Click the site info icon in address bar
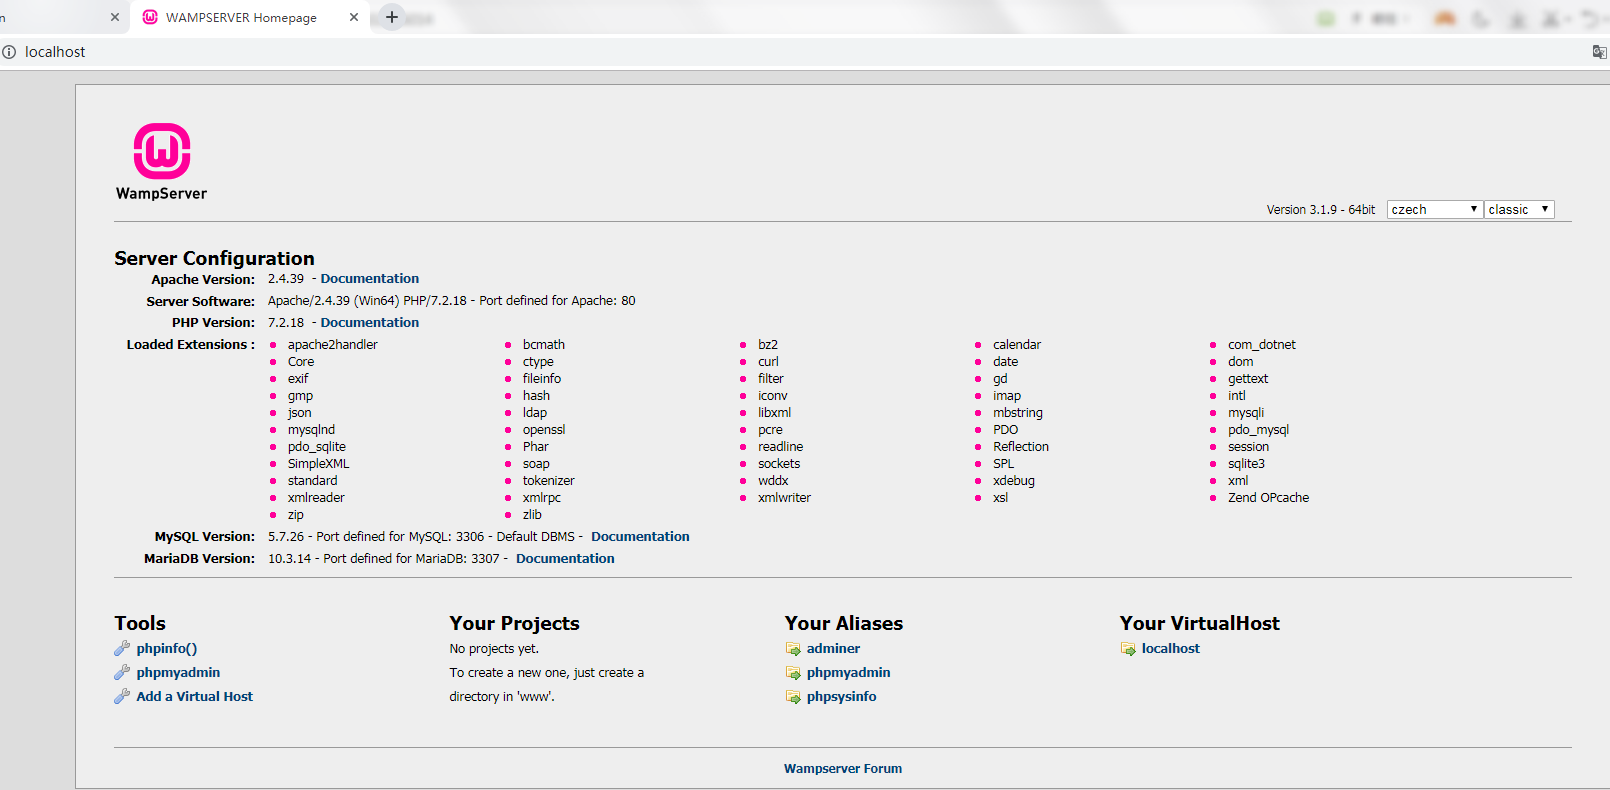This screenshot has height=790, width=1610. click(x=9, y=52)
